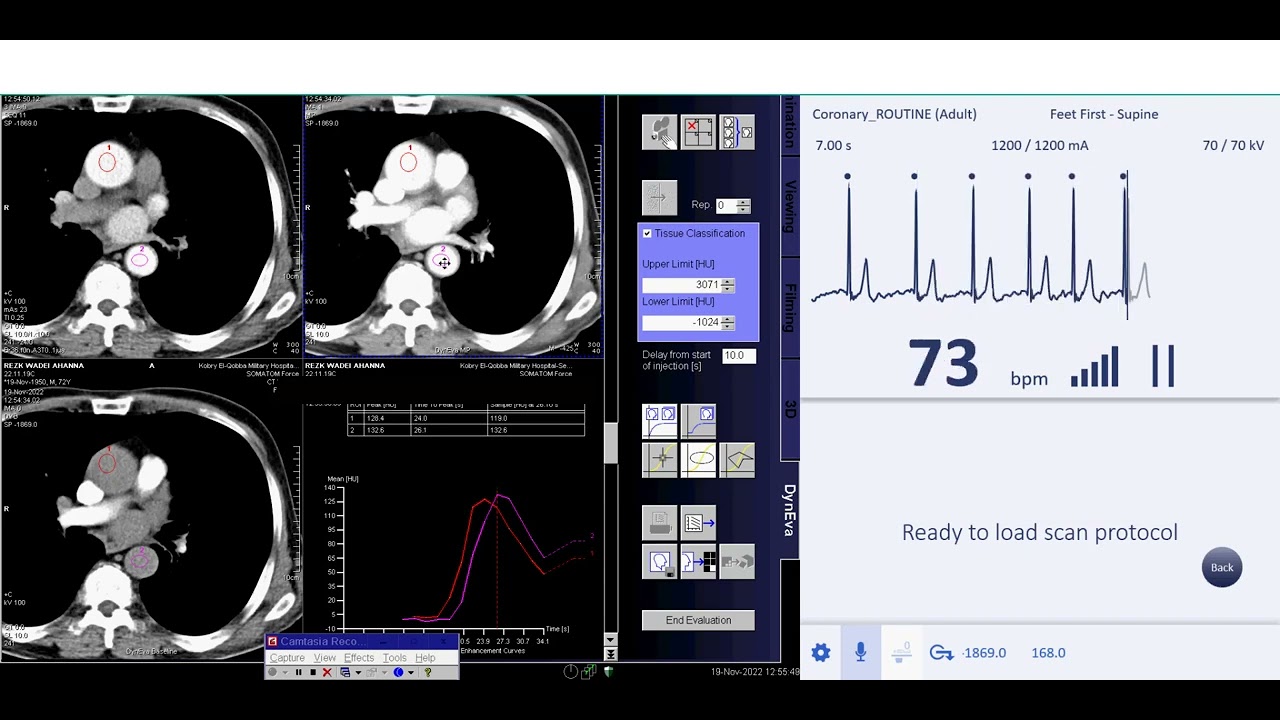Open Camtasia View menu
This screenshot has height=720, width=1280.
coord(325,658)
